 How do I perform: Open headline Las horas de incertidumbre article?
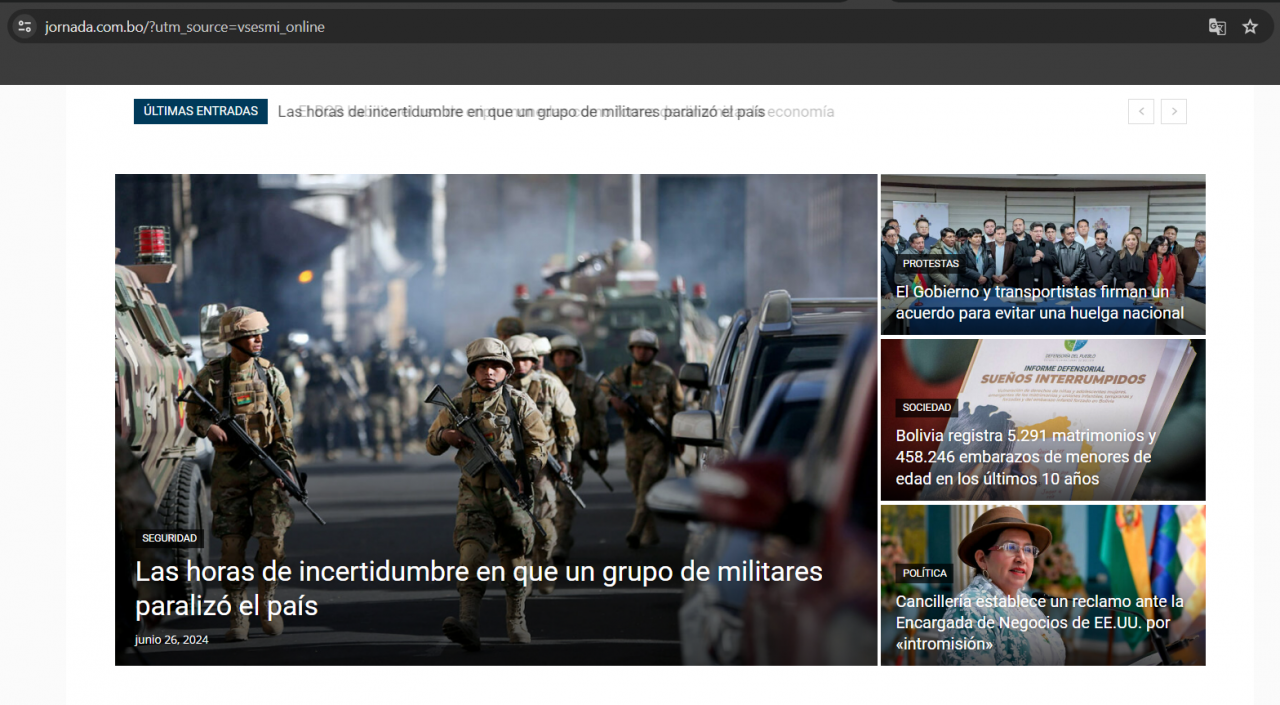[x=479, y=589]
